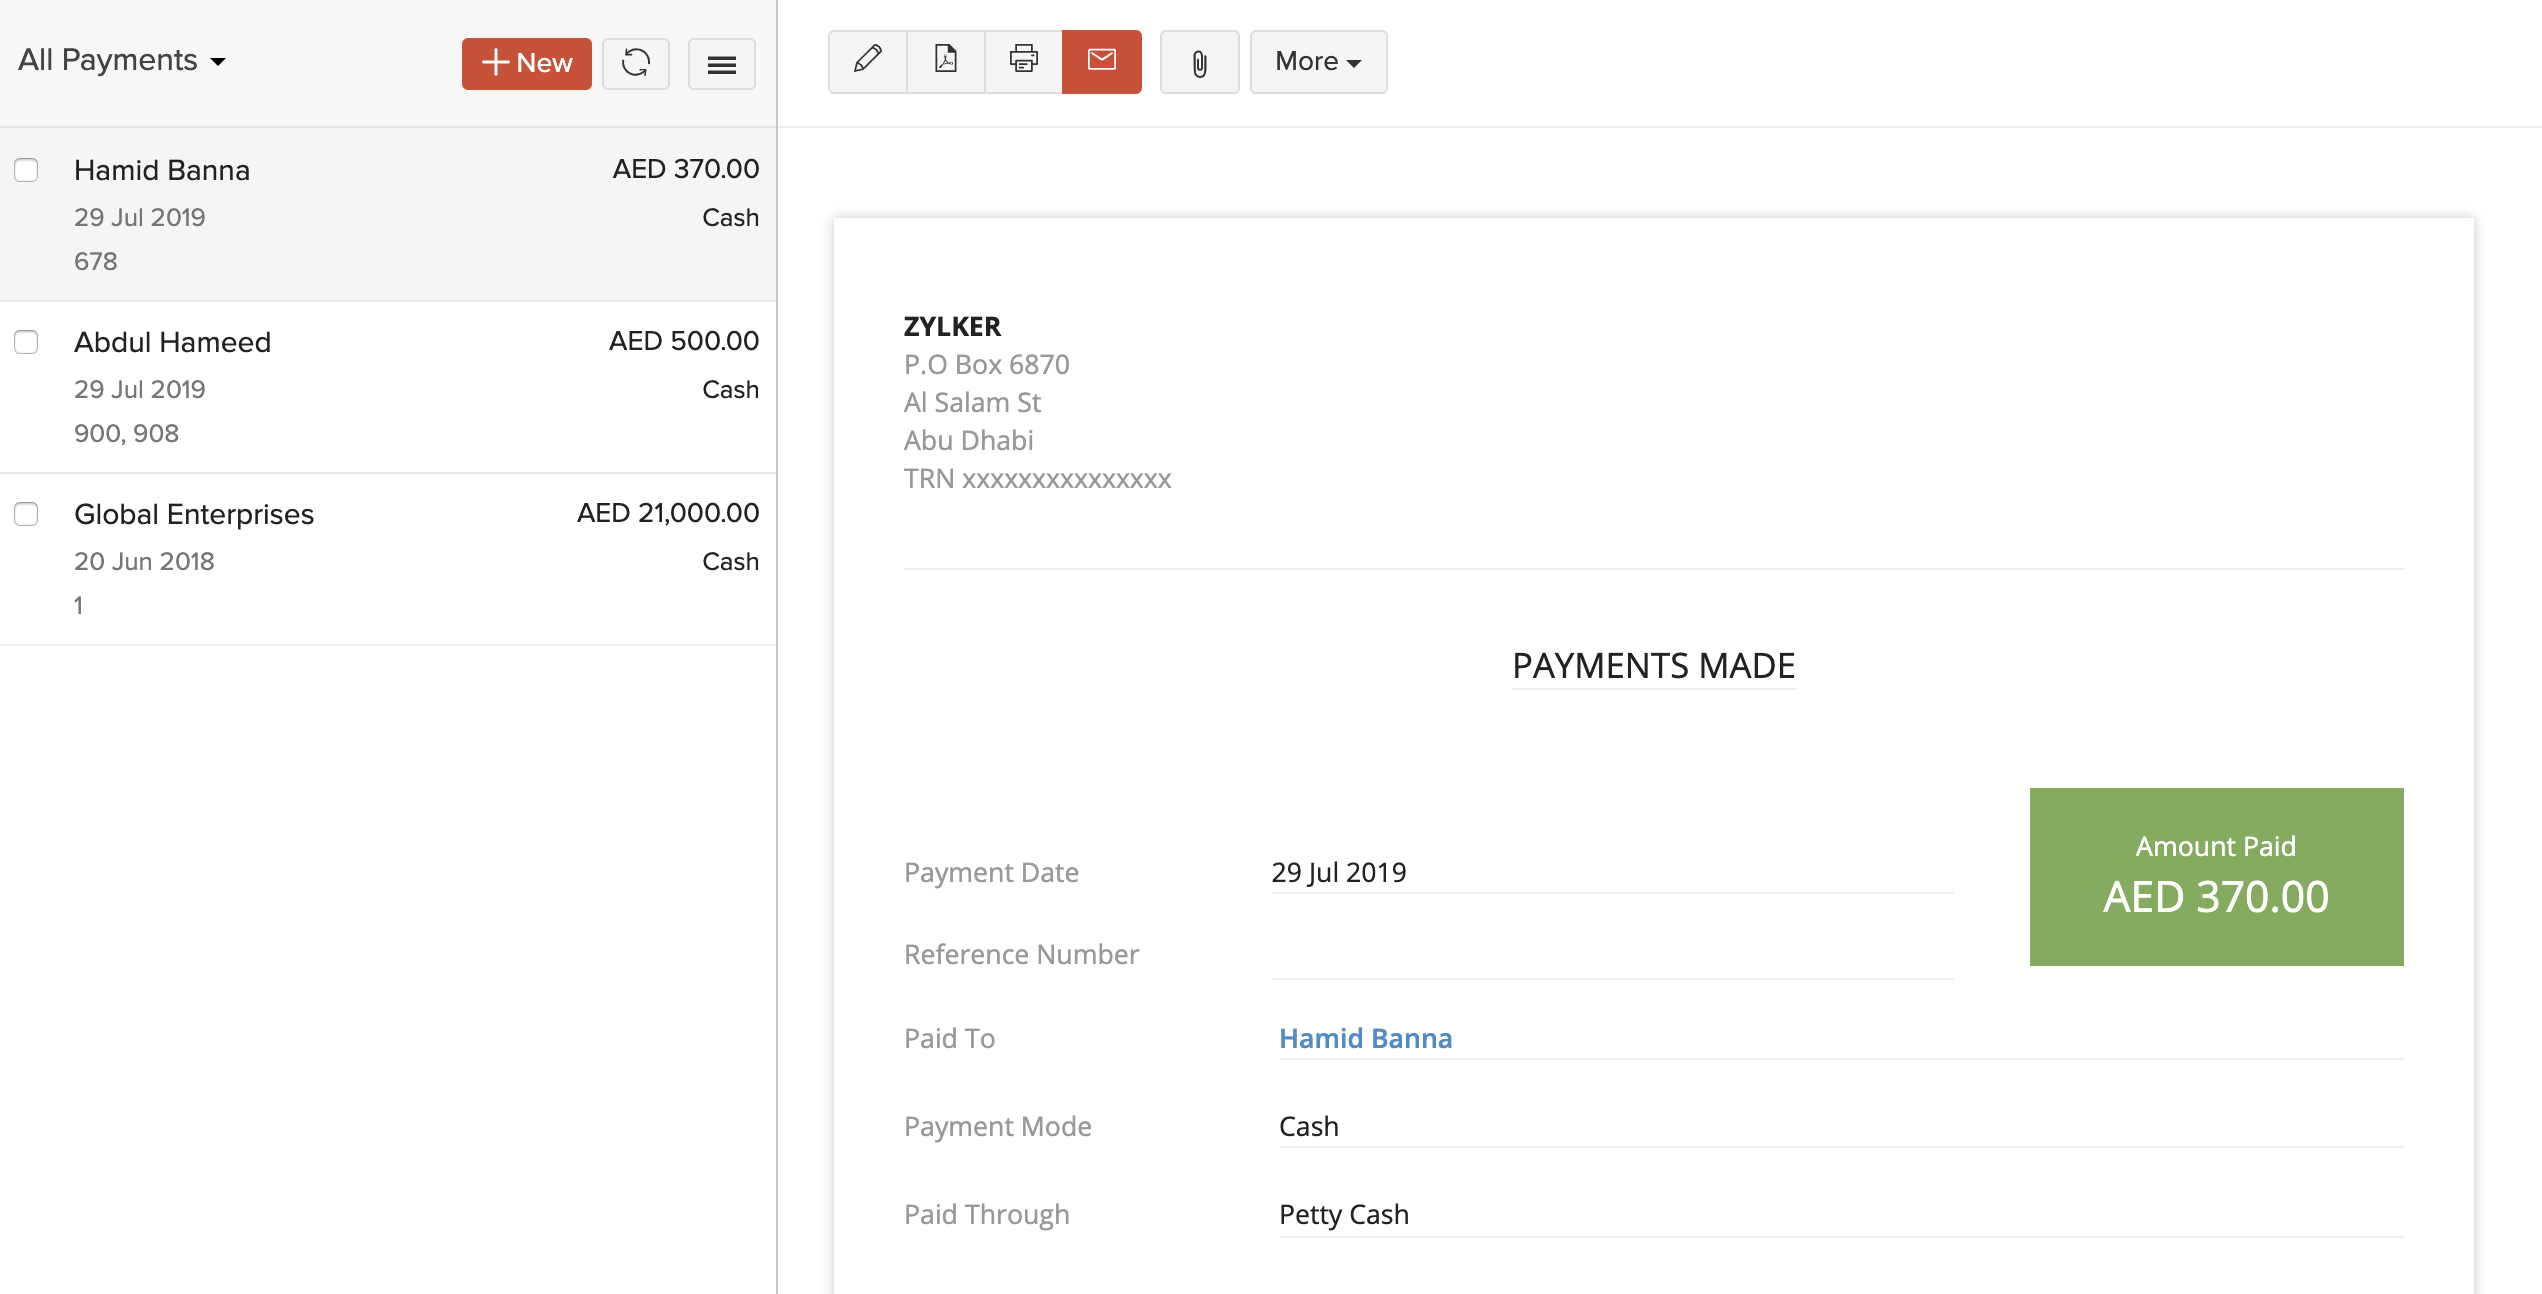The width and height of the screenshot is (2542, 1294).
Task: Tick the Hamid Banna payment checkbox
Action: [x=26, y=170]
